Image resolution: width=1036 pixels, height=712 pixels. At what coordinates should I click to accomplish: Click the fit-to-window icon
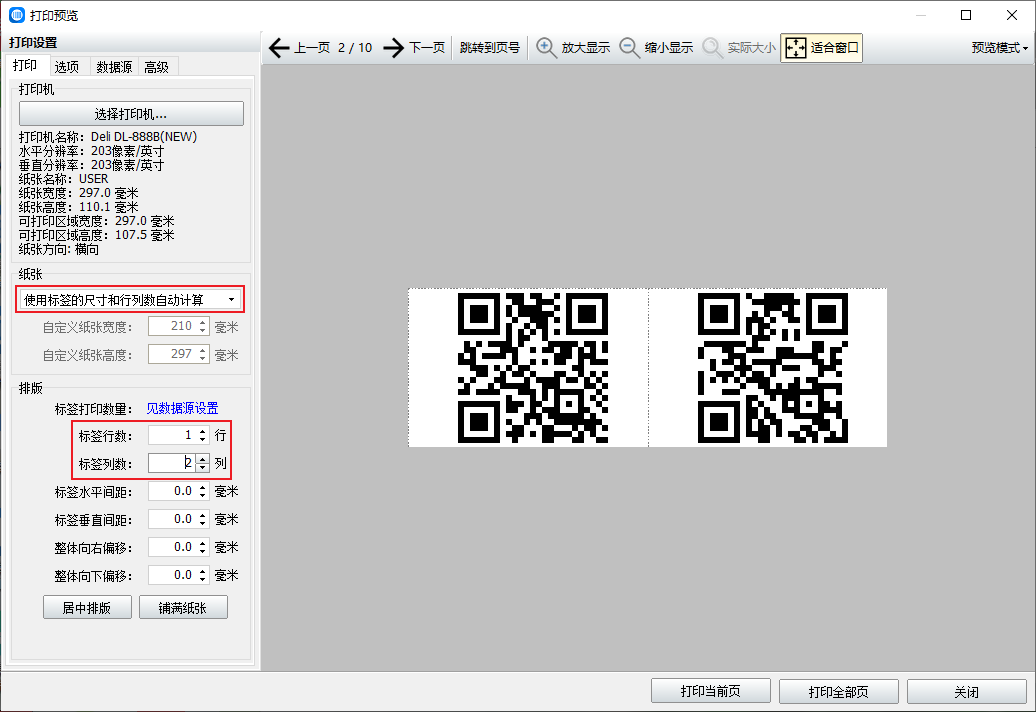click(x=796, y=48)
